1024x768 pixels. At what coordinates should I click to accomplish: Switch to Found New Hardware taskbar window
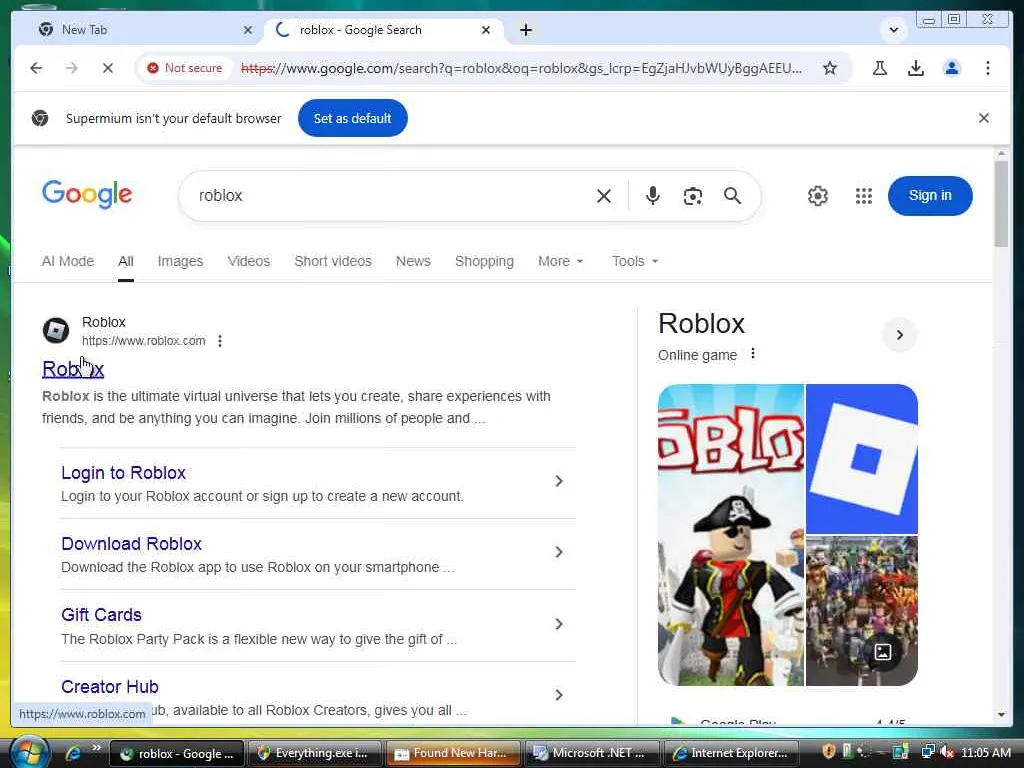[453, 753]
